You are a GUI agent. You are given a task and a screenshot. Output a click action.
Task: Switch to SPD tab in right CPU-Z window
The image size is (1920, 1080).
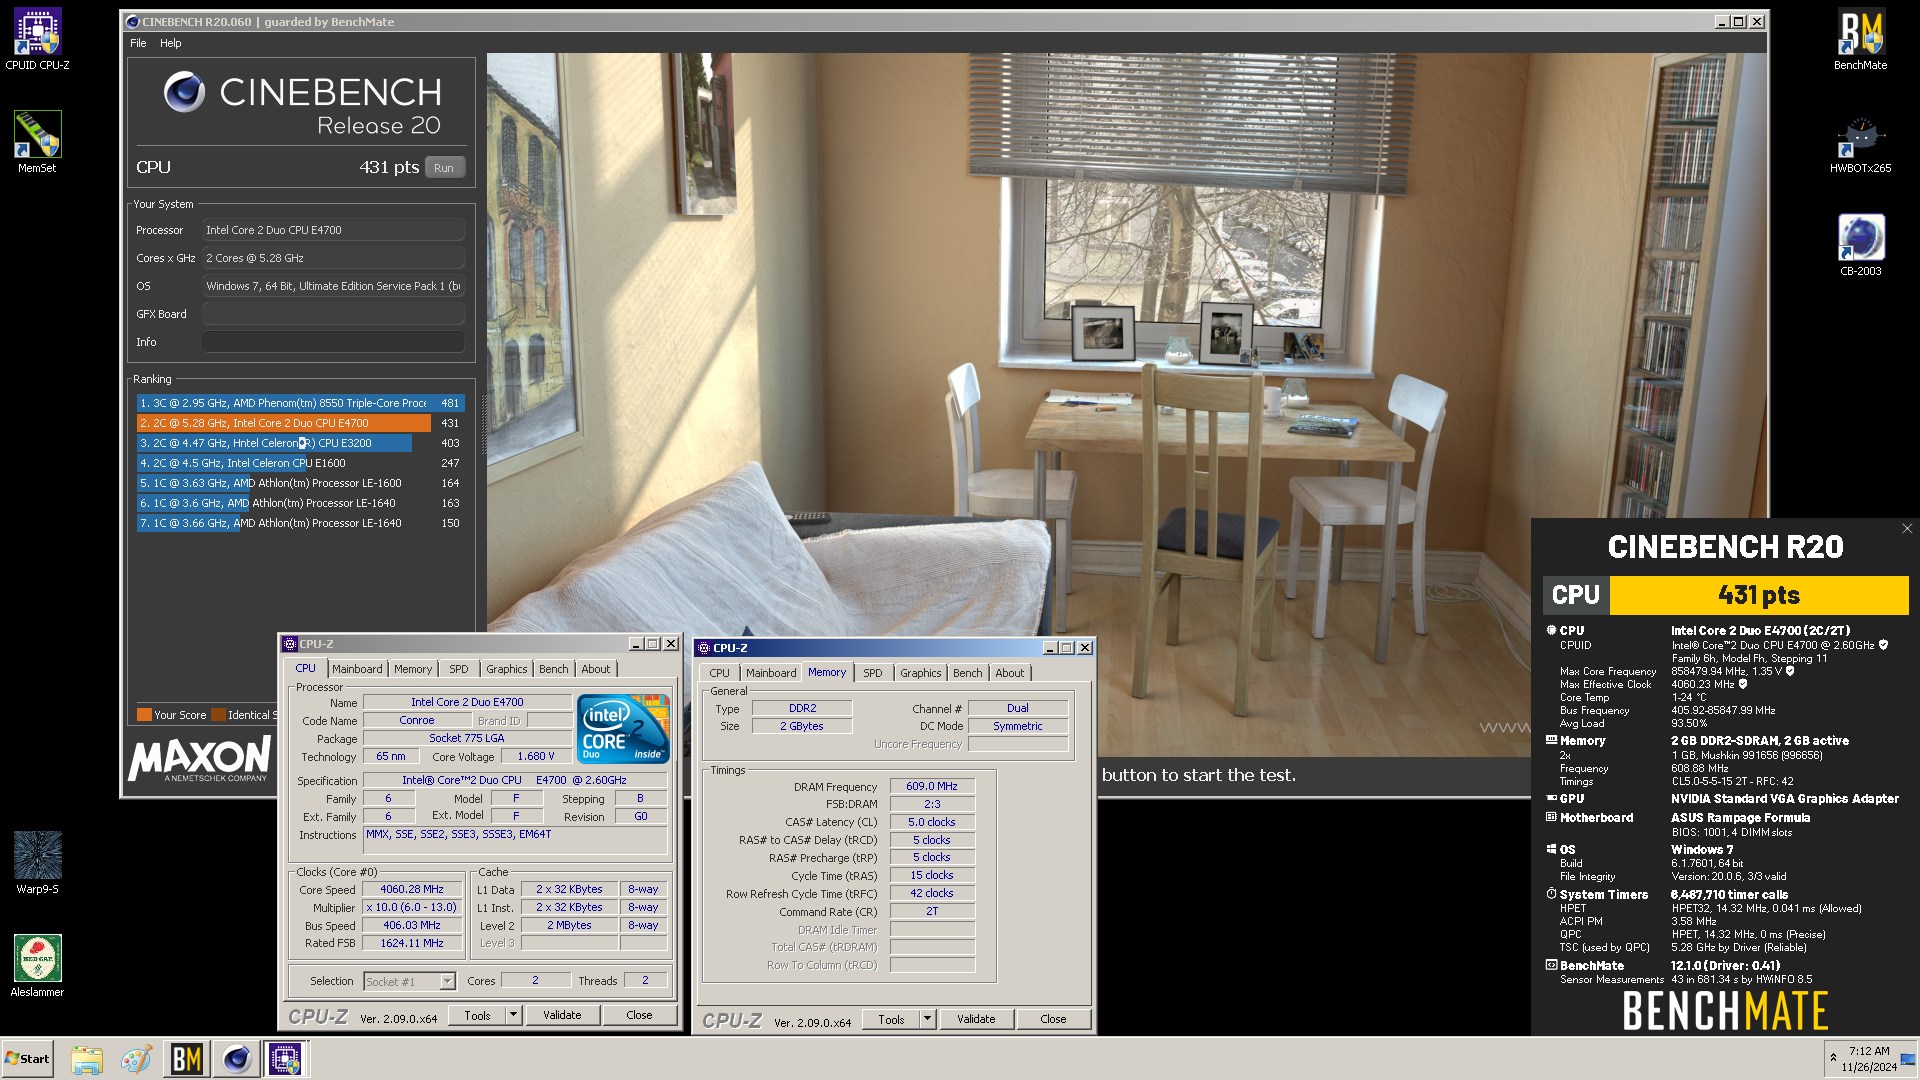click(x=873, y=673)
